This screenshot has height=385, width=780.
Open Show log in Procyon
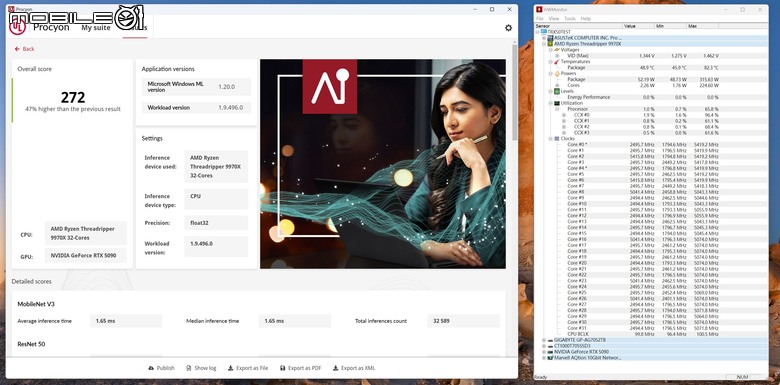201,368
